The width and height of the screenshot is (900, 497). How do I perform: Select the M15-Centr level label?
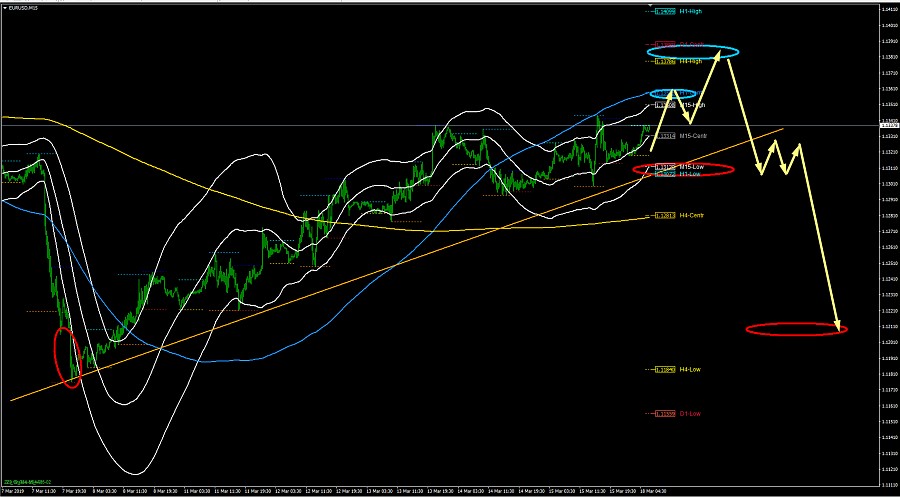point(692,135)
